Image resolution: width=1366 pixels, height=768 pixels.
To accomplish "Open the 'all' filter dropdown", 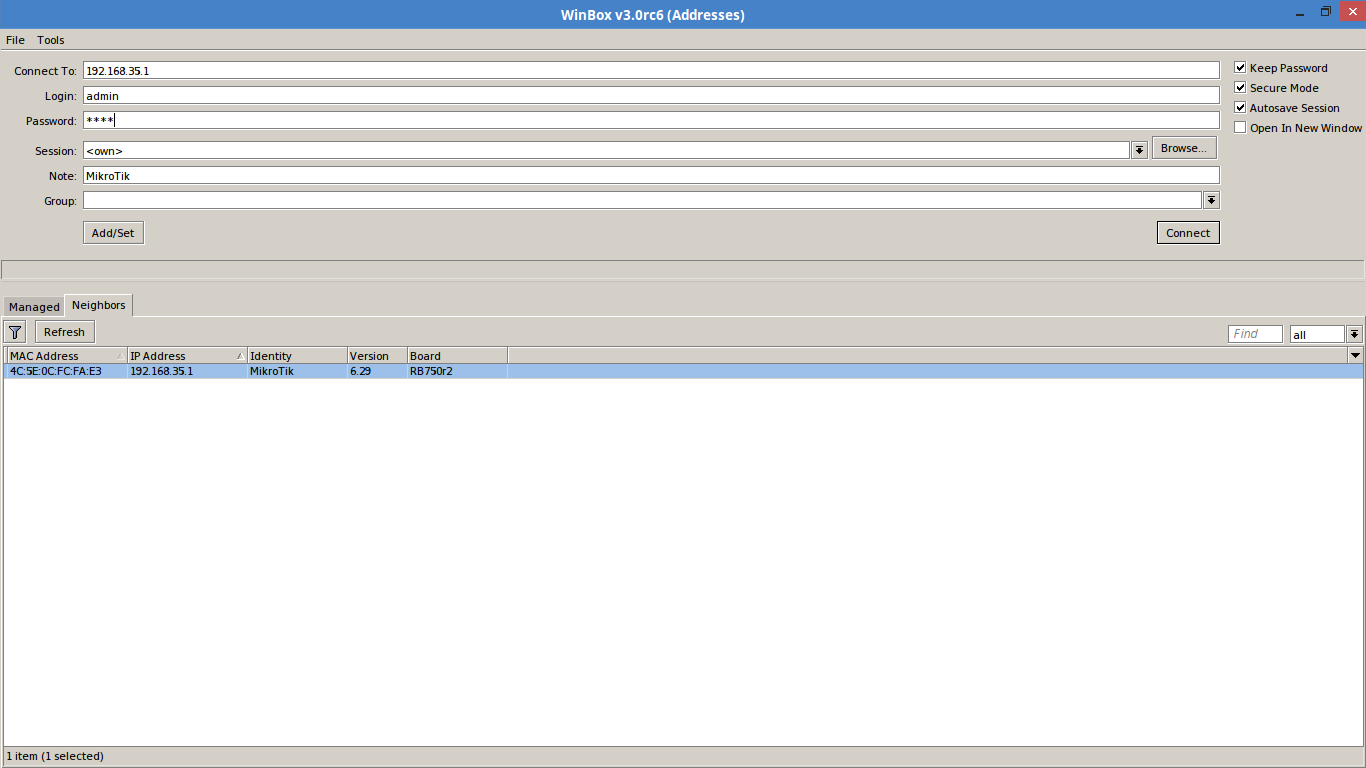I will (1354, 334).
